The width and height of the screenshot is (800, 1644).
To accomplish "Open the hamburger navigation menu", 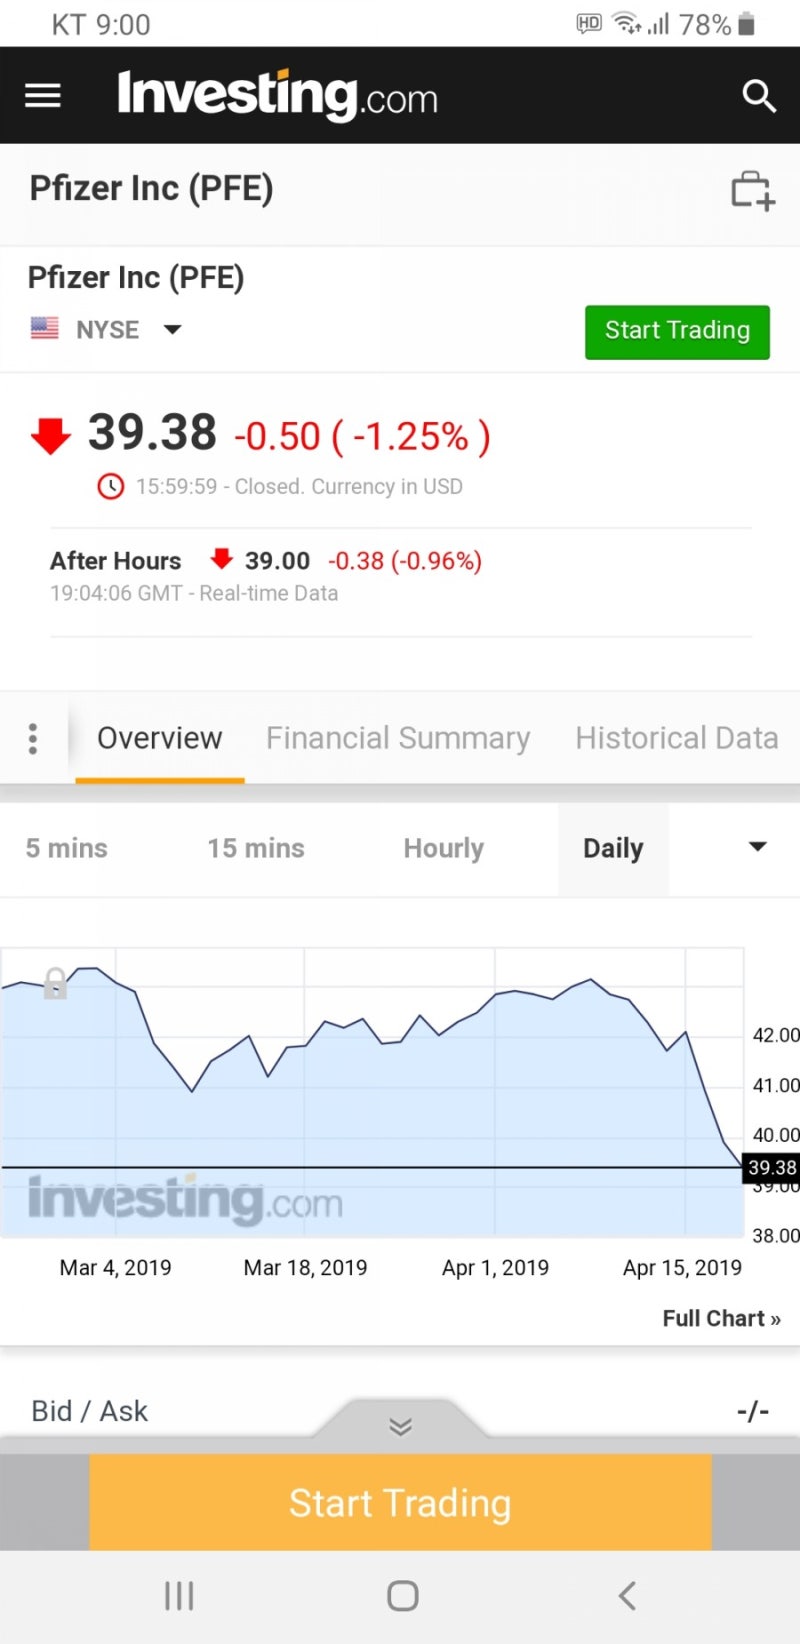I will [43, 96].
